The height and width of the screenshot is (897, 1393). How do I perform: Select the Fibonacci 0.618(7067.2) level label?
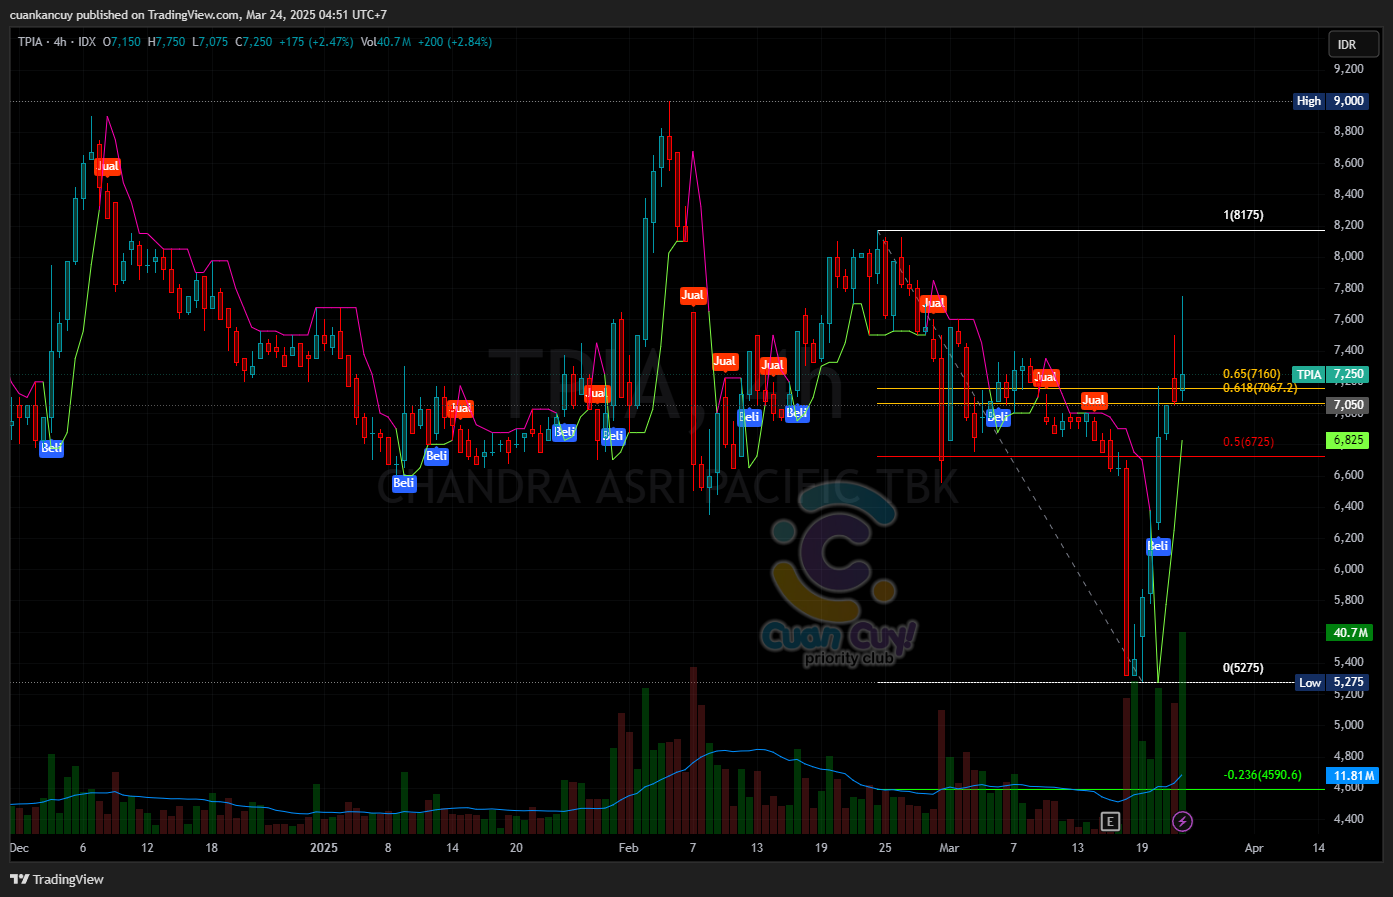point(1259,388)
